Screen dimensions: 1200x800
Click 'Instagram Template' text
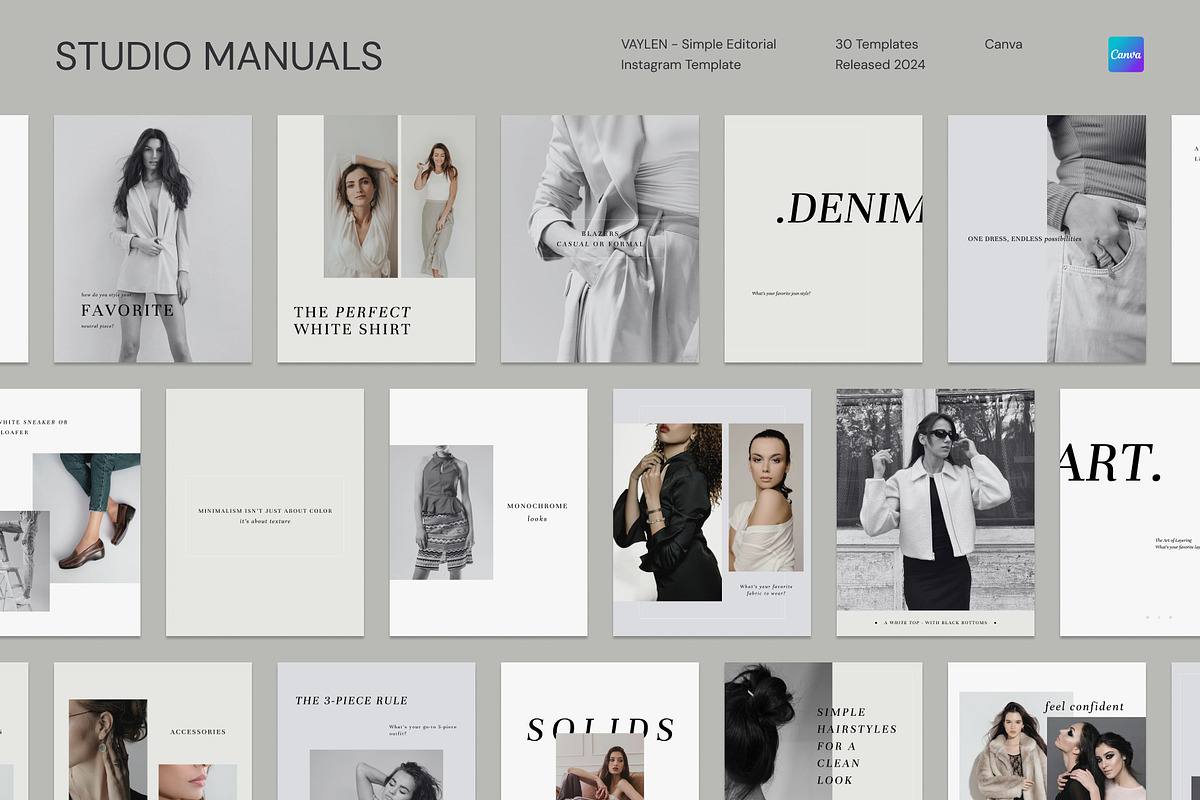click(681, 65)
